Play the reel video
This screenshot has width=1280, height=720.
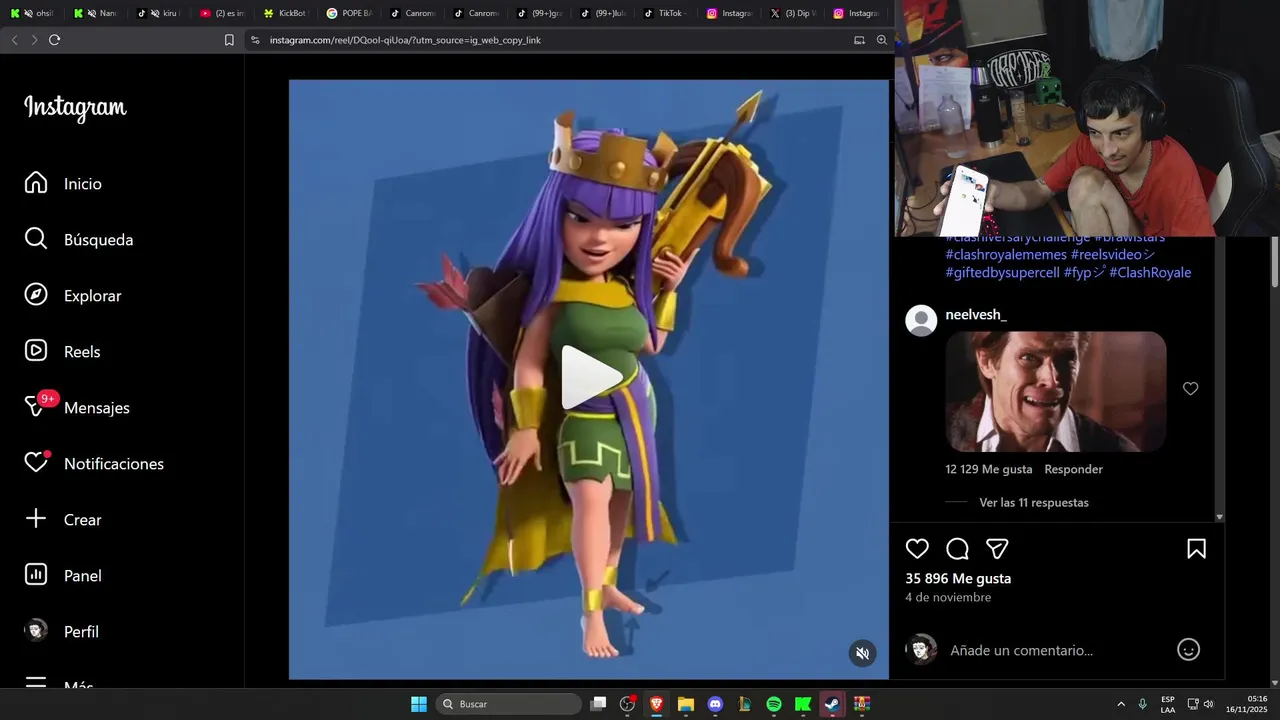pyautogui.click(x=590, y=378)
